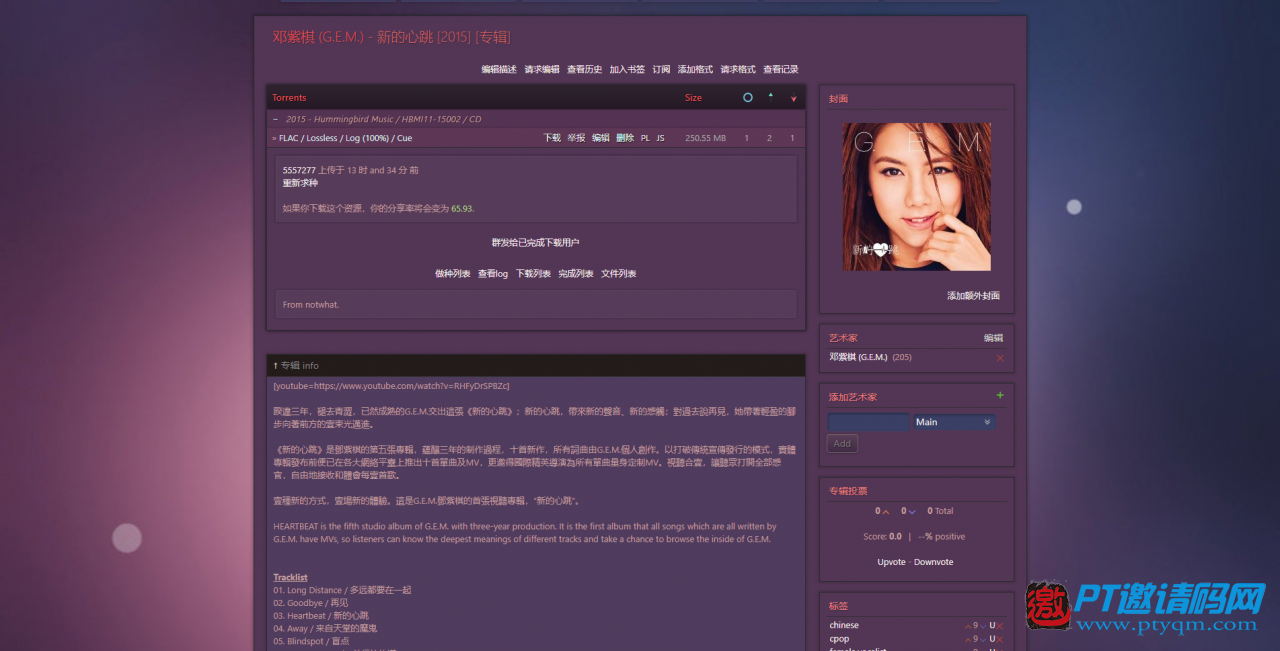Click 重新求种 to request reseed
Image resolution: width=1280 pixels, height=651 pixels.
(x=300, y=183)
